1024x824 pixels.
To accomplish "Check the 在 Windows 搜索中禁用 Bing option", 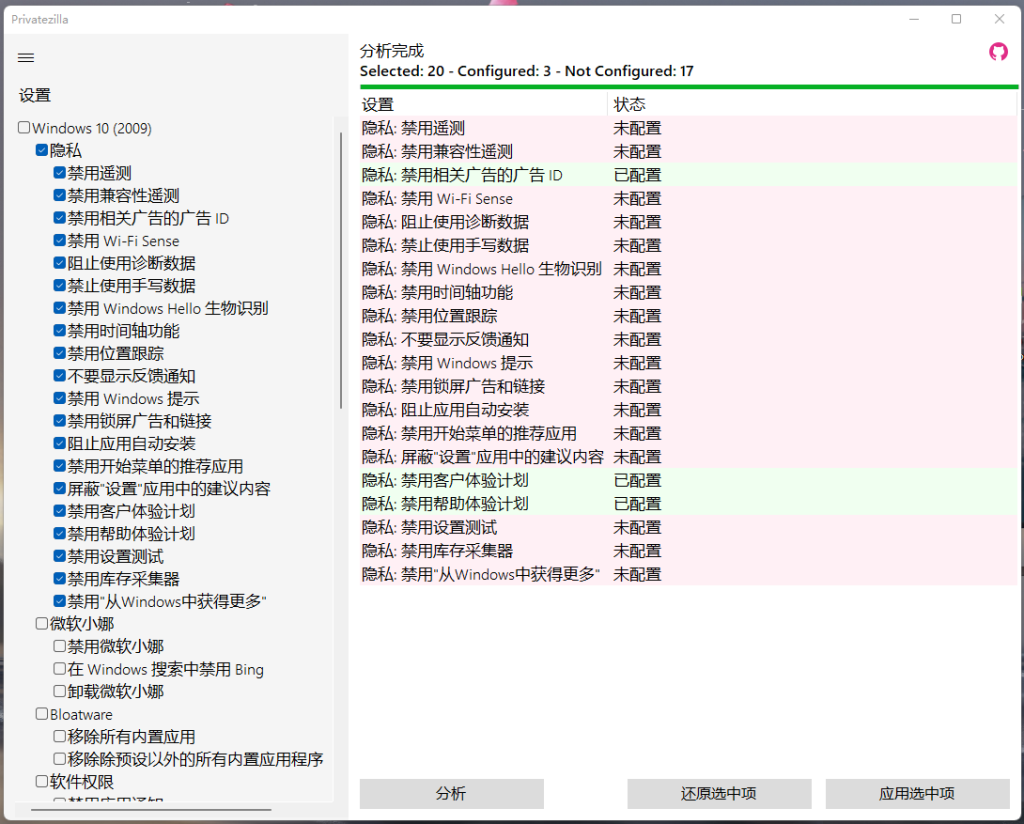I will (x=60, y=669).
